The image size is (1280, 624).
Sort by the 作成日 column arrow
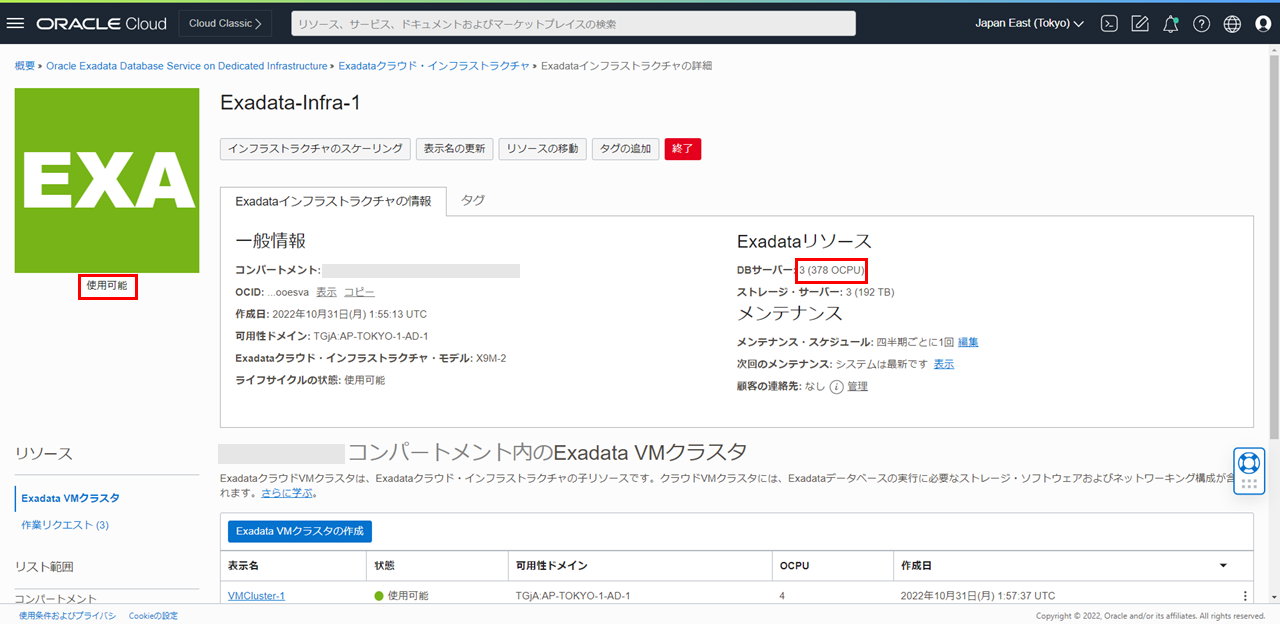pos(1222,566)
